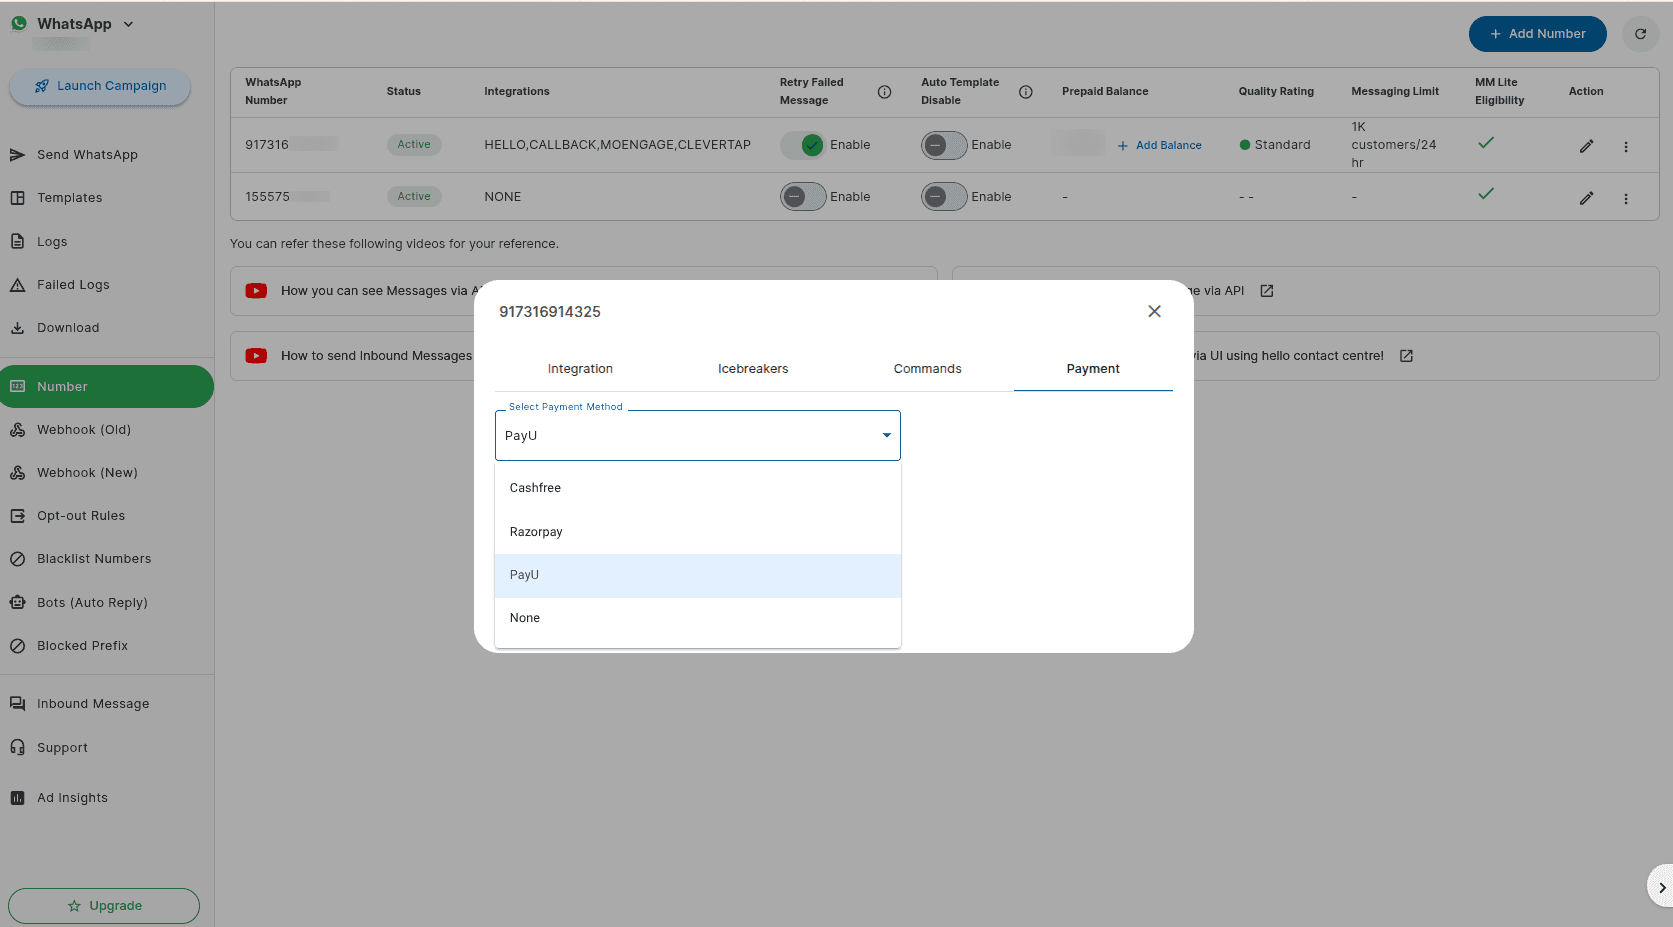Open external link icon next to via API

click(1267, 291)
